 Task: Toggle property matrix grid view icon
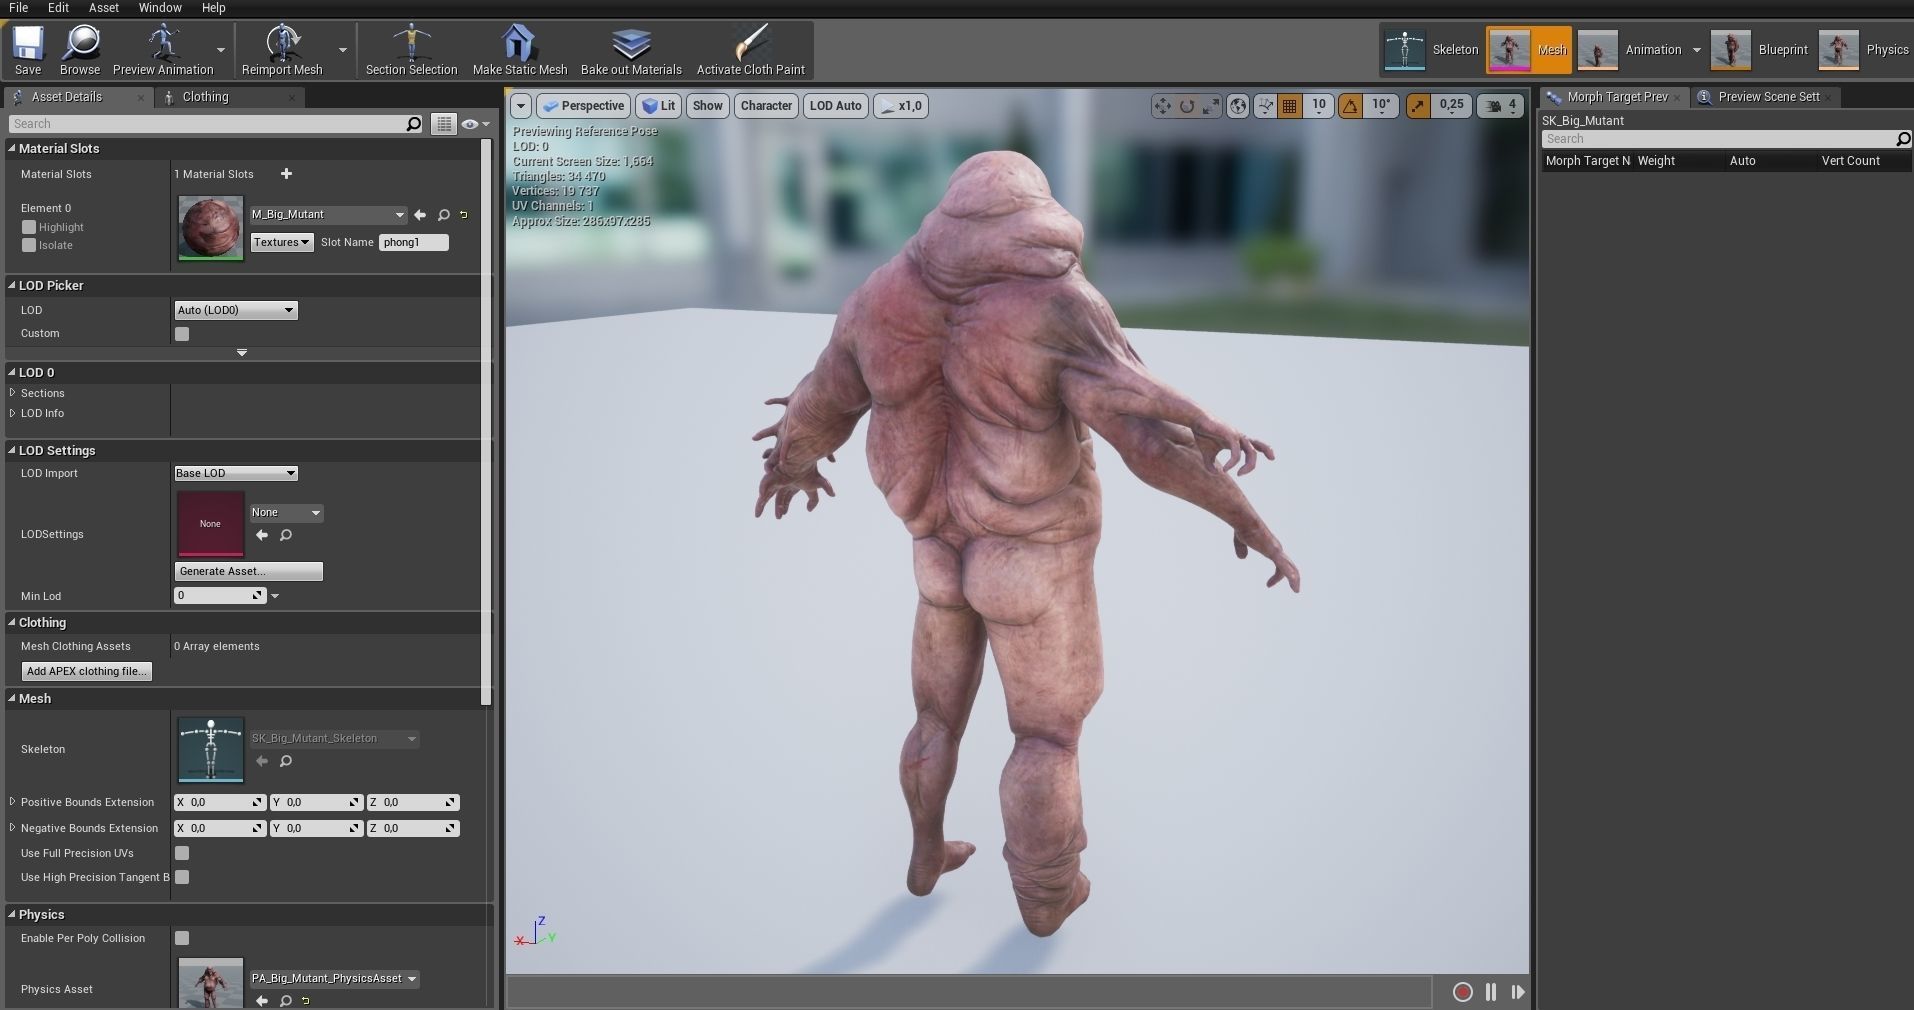point(444,124)
